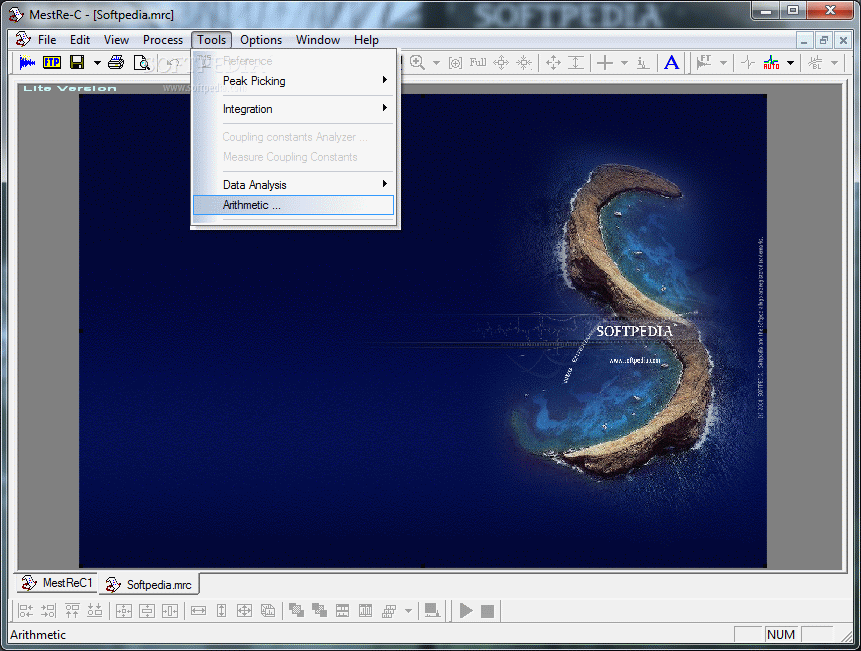
Task: Click the bracketed zoom region icon
Action: point(455,63)
